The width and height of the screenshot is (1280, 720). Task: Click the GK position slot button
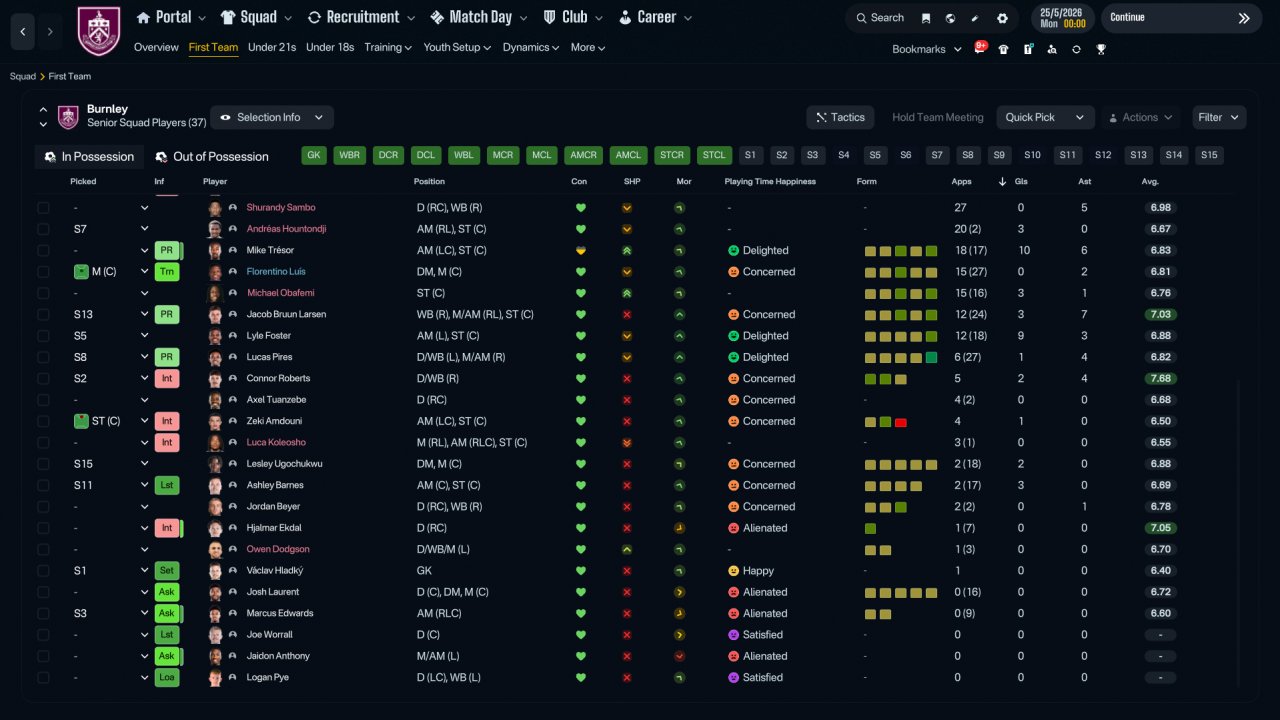(315, 155)
